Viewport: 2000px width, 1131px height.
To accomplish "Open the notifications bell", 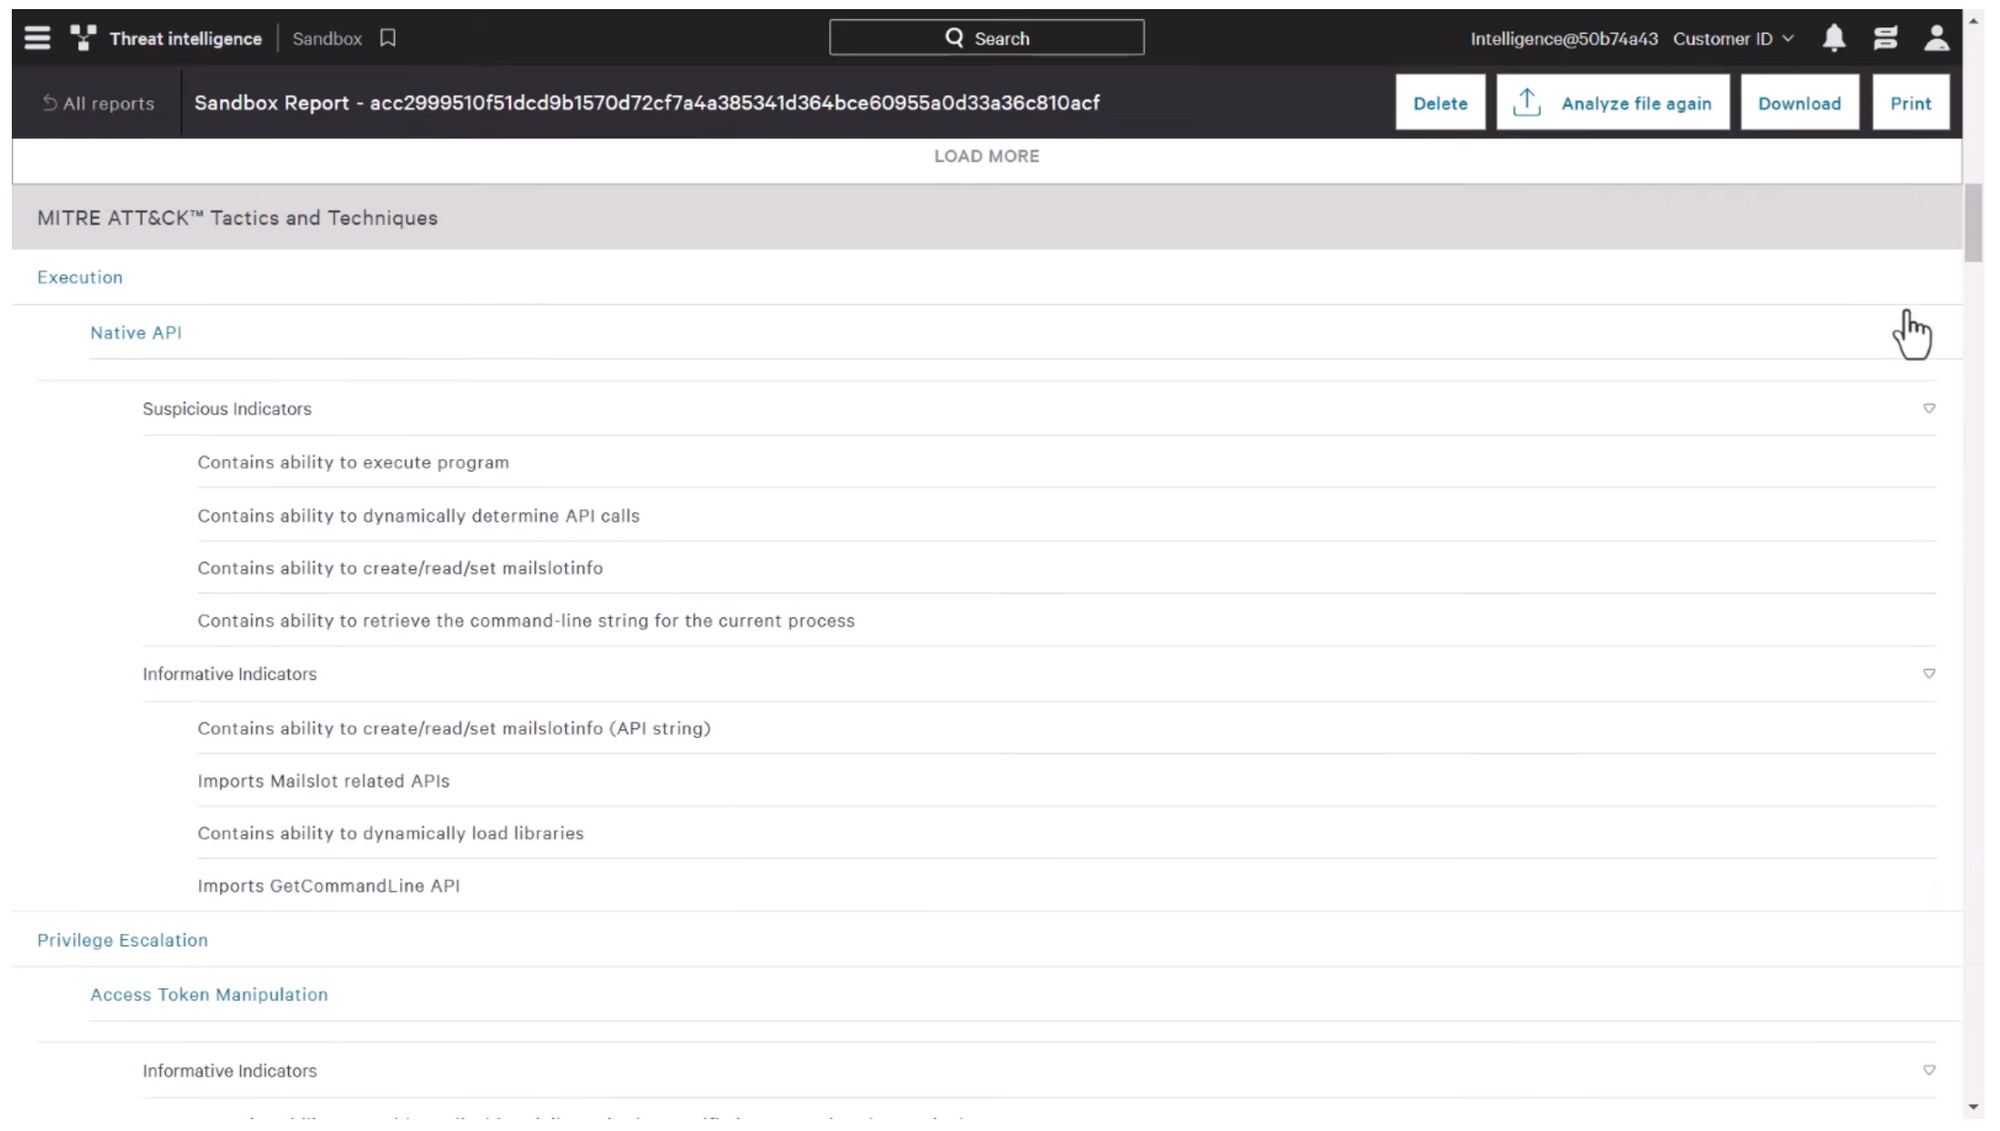I will tap(1833, 38).
